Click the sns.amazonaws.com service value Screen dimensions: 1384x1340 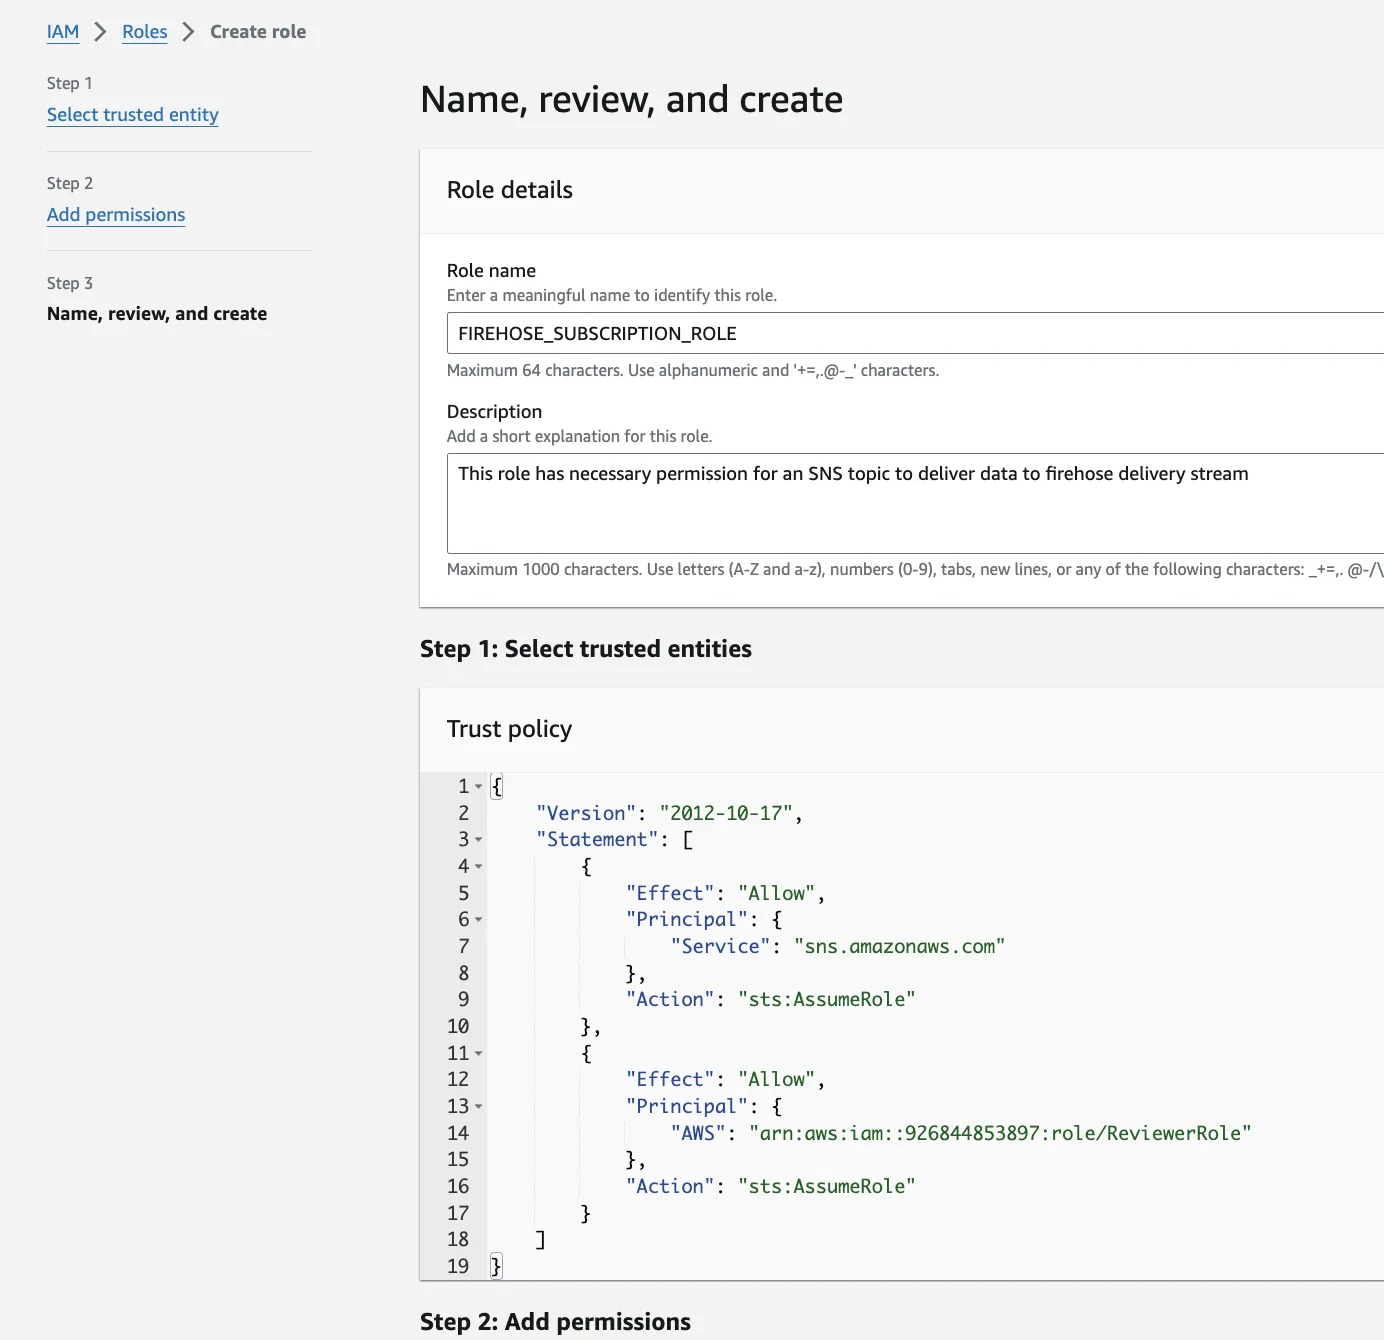tap(899, 947)
